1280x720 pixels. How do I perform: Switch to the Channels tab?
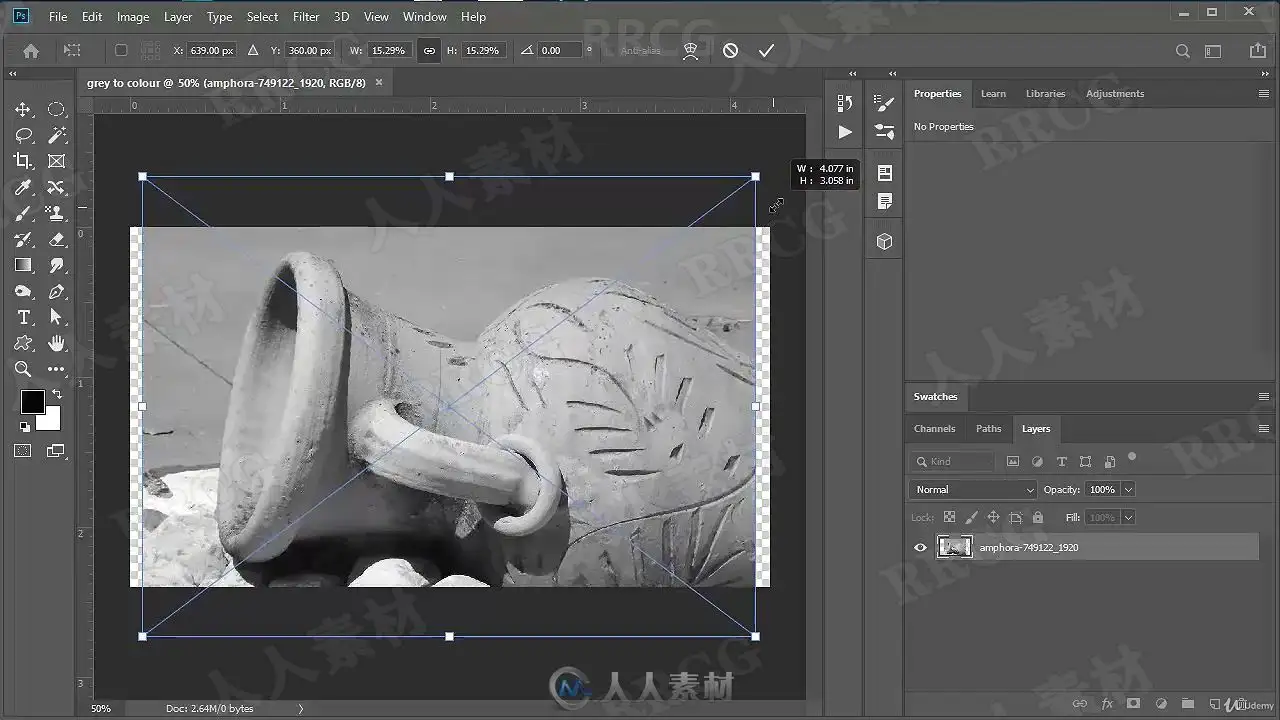[934, 428]
